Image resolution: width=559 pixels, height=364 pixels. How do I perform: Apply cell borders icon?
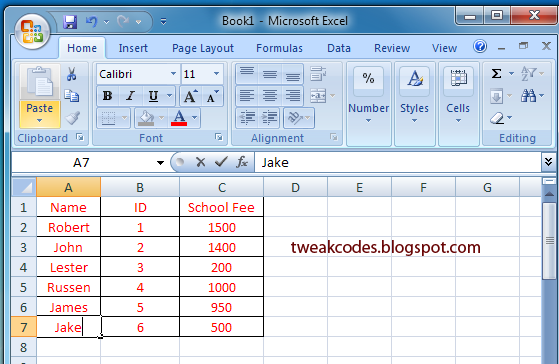[x=108, y=118]
